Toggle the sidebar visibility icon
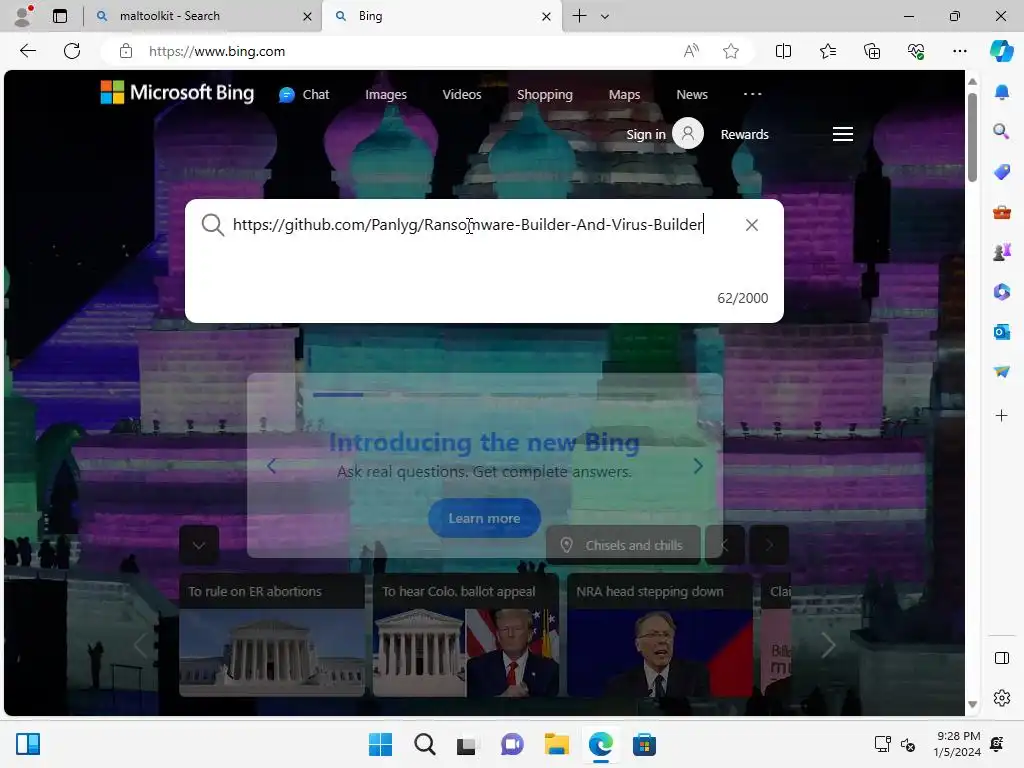1024x768 pixels. (x=1002, y=658)
